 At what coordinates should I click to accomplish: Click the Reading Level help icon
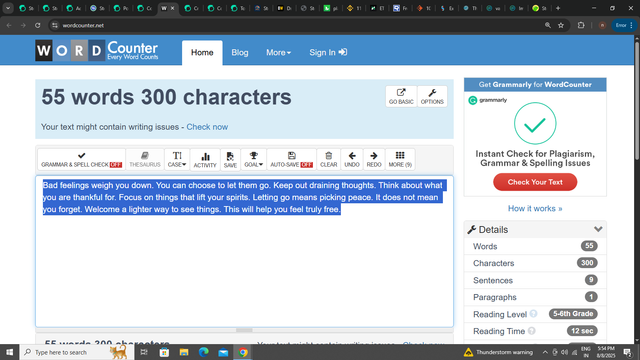[533, 314]
